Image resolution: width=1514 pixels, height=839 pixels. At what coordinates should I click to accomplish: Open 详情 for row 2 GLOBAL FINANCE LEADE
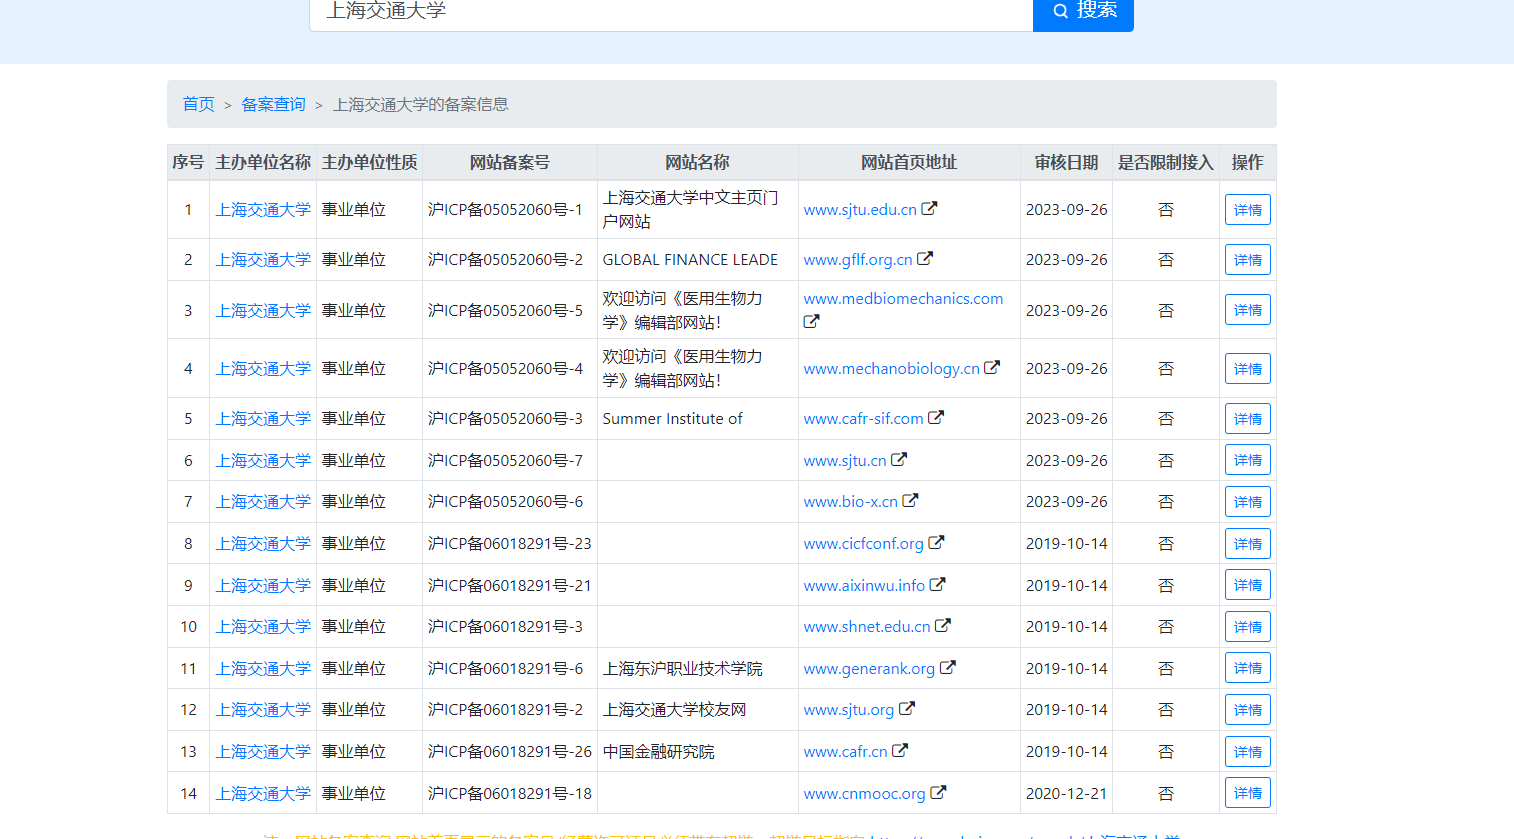(1247, 260)
